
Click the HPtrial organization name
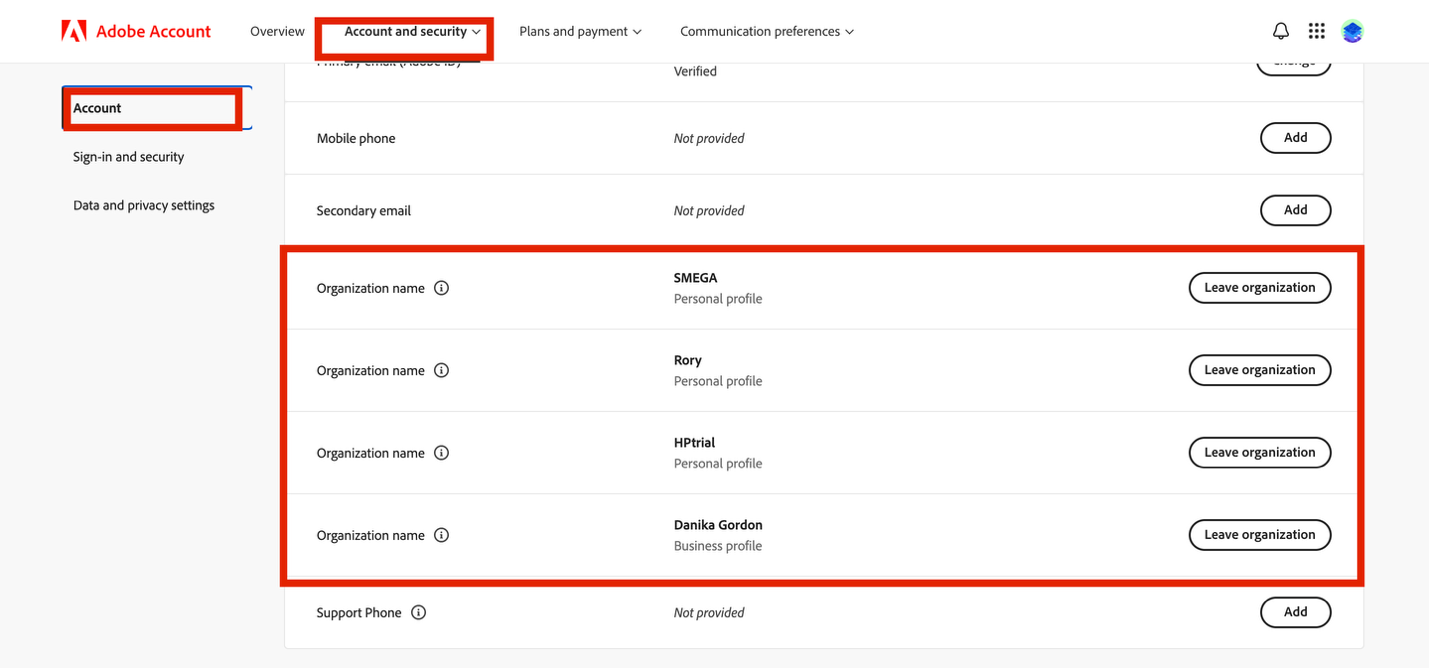pos(694,443)
